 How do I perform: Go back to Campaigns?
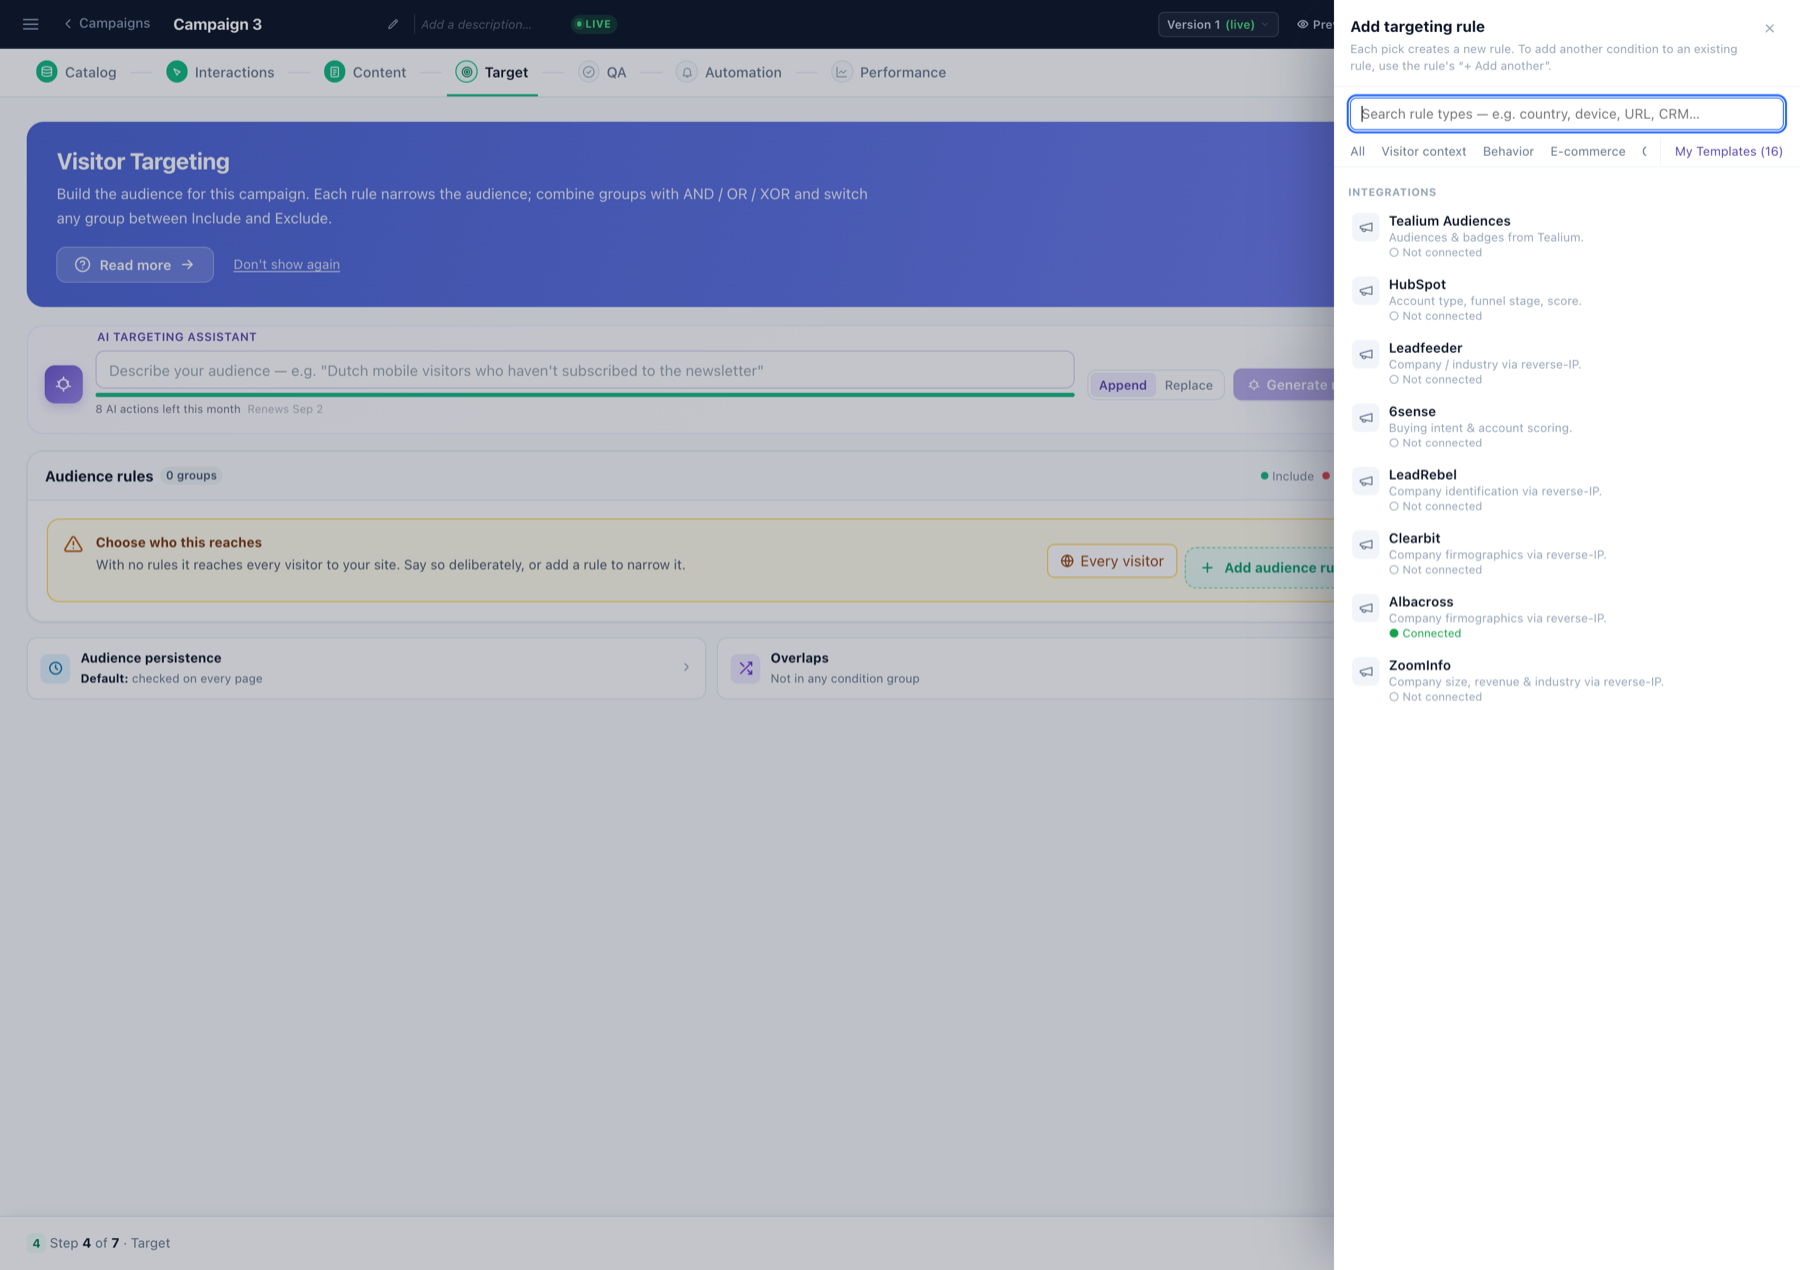coord(107,23)
